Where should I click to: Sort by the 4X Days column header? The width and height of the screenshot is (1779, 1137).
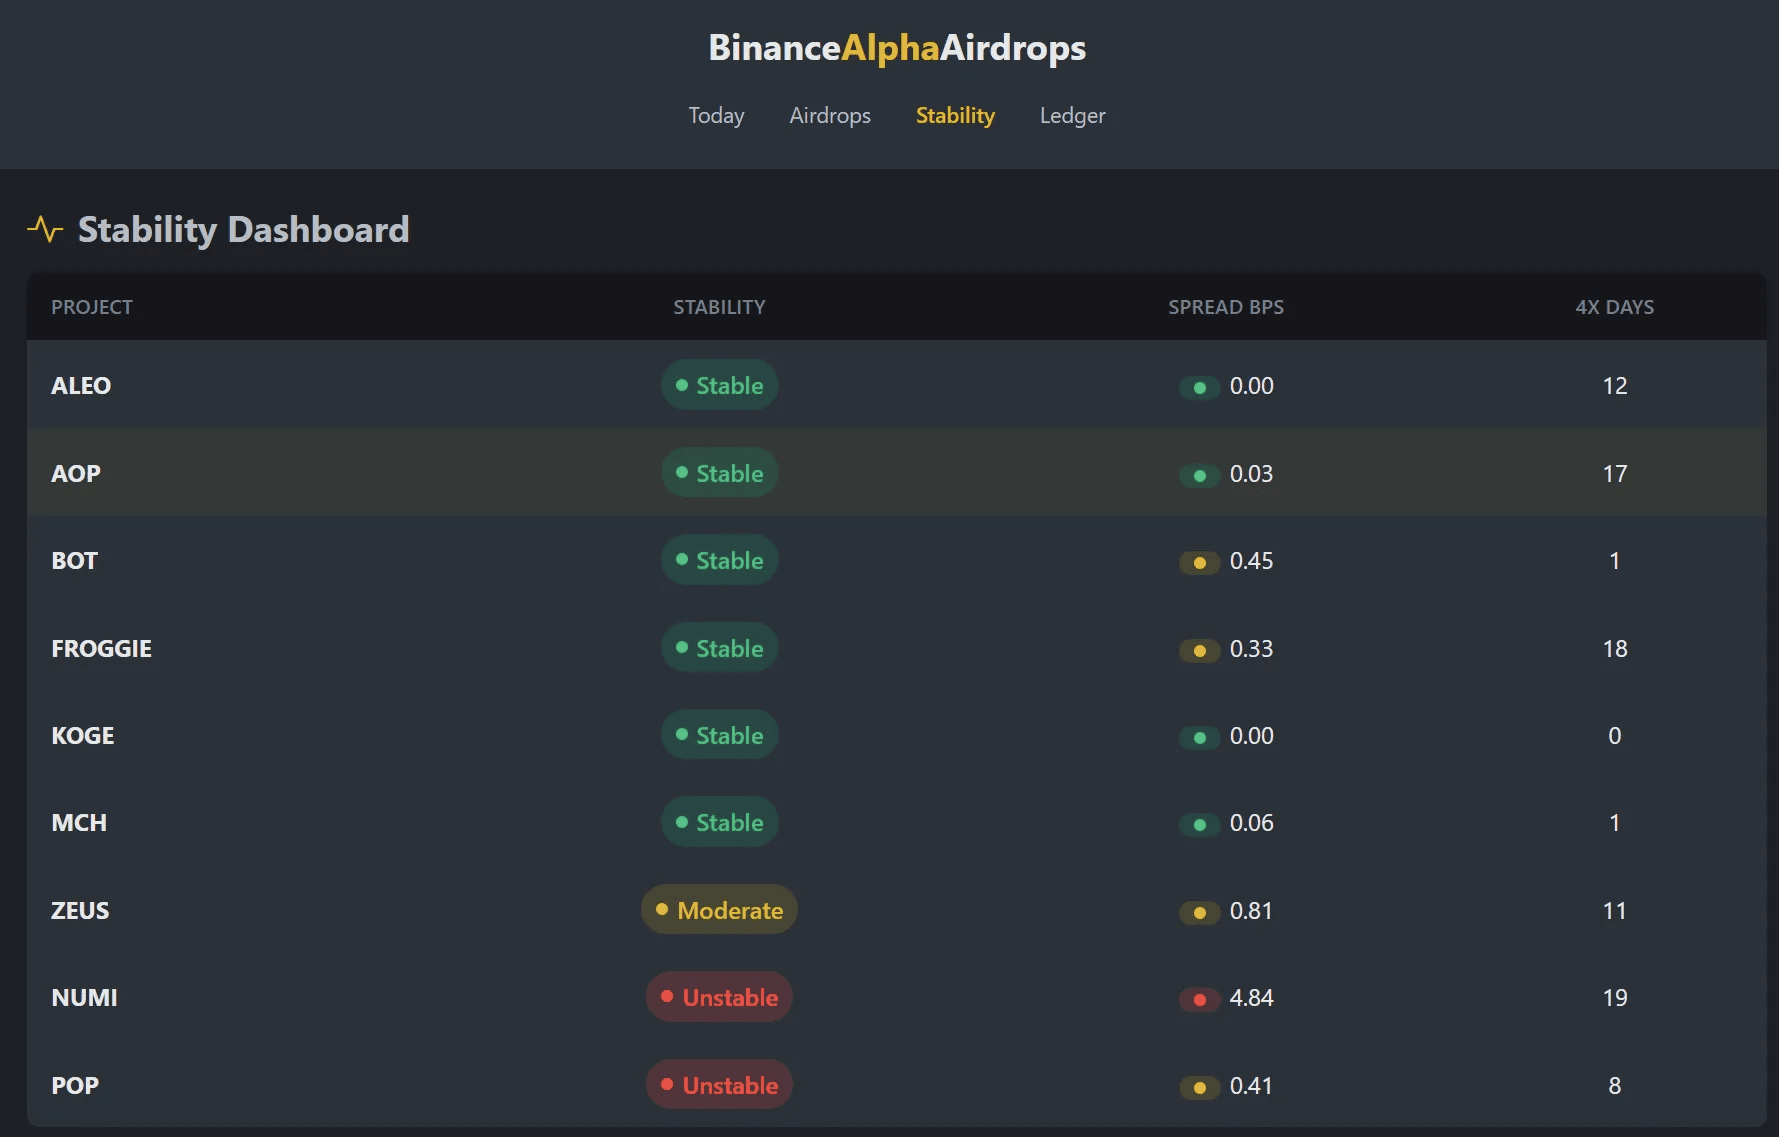coord(1614,307)
